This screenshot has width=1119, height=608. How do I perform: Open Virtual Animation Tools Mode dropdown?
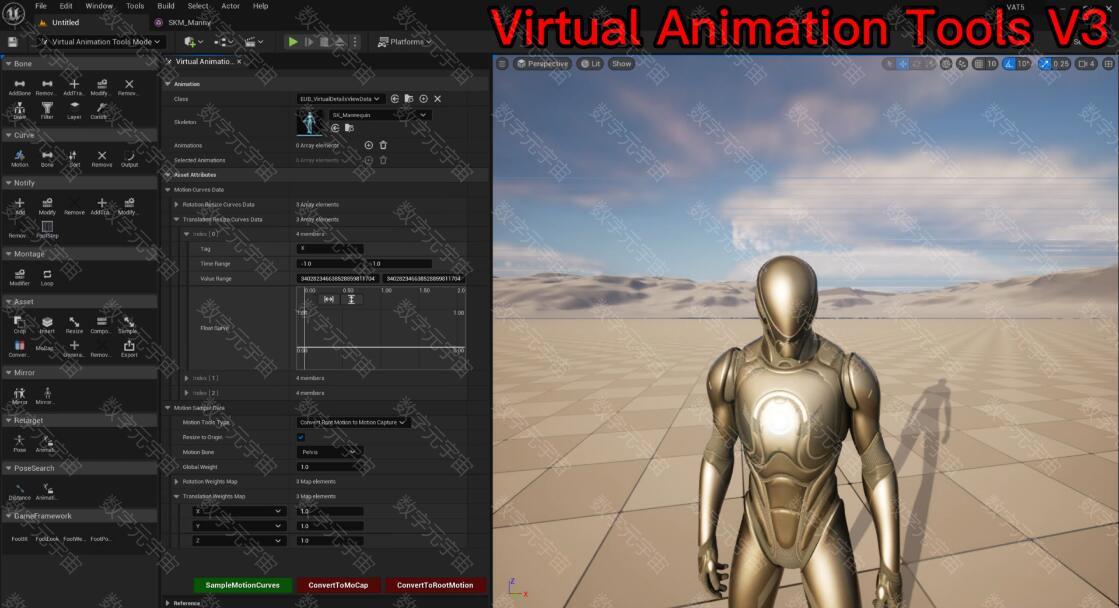pos(100,41)
